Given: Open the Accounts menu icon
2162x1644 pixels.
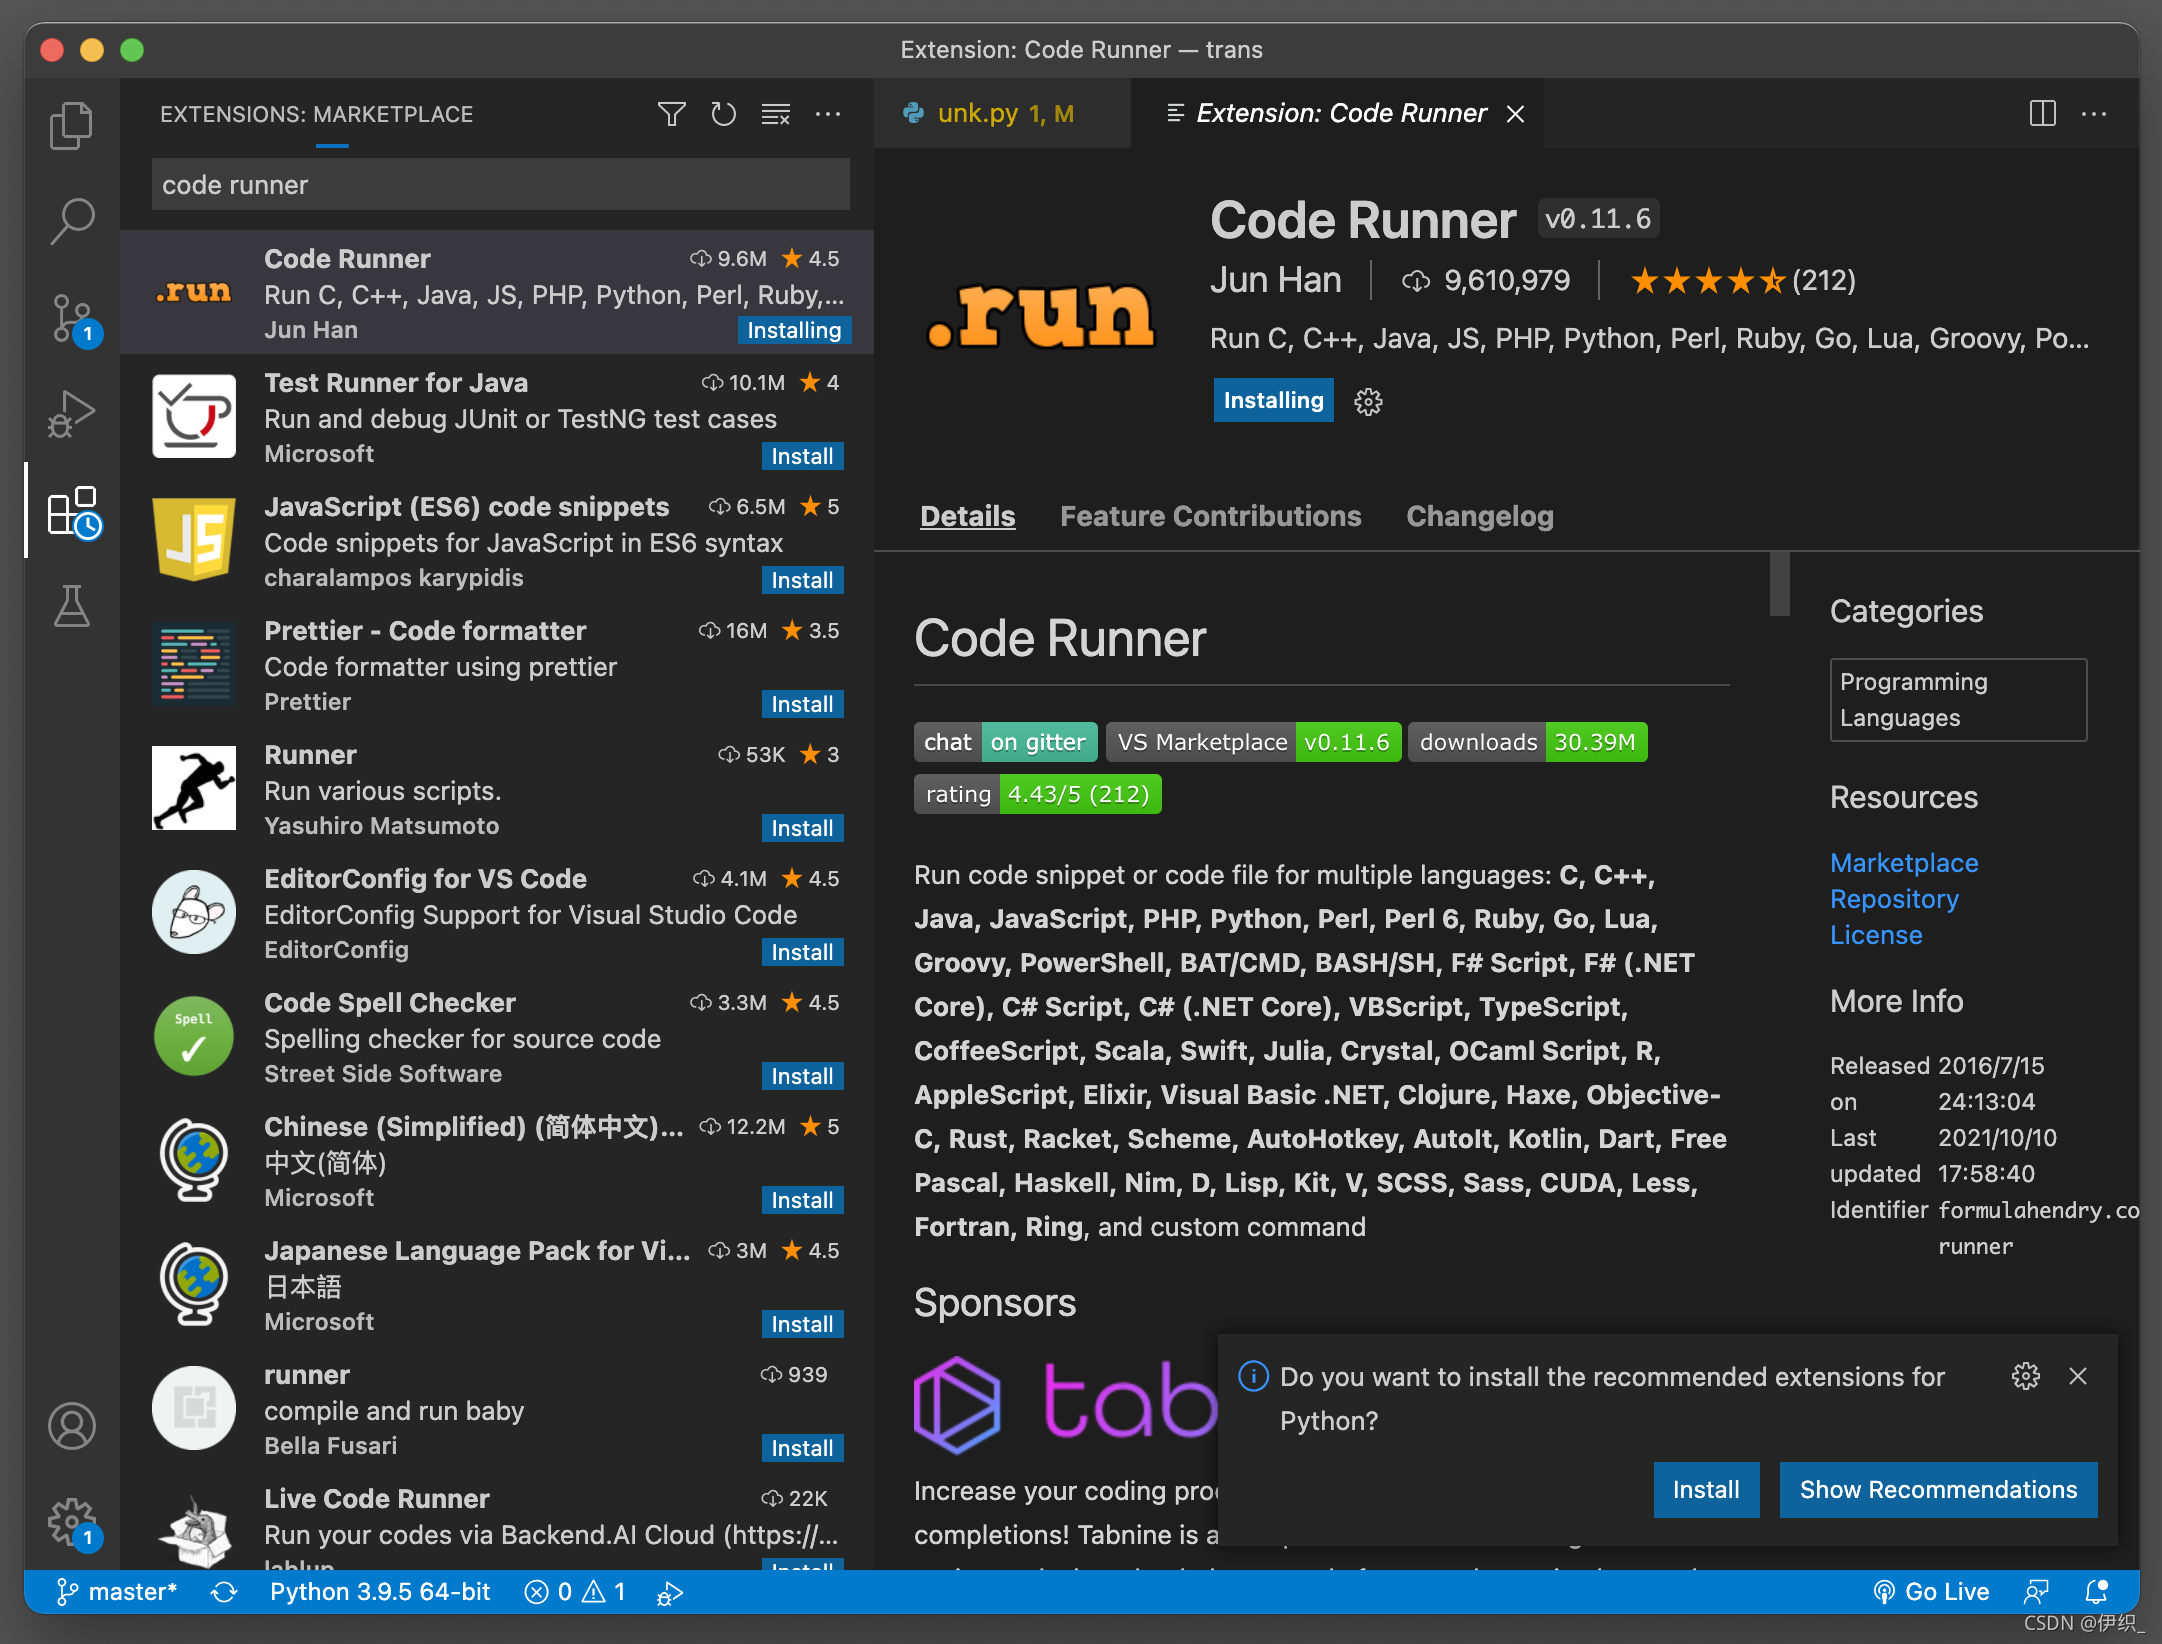Looking at the screenshot, I should point(72,1425).
